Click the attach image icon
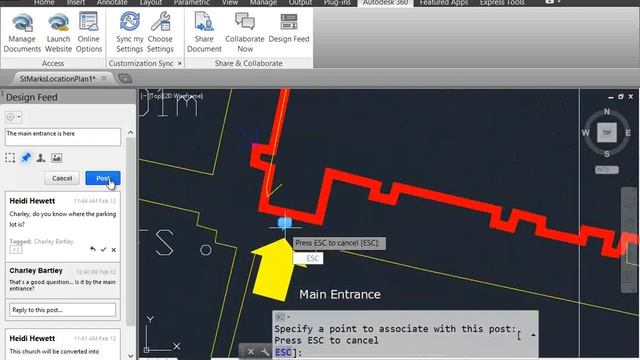 [x=56, y=158]
